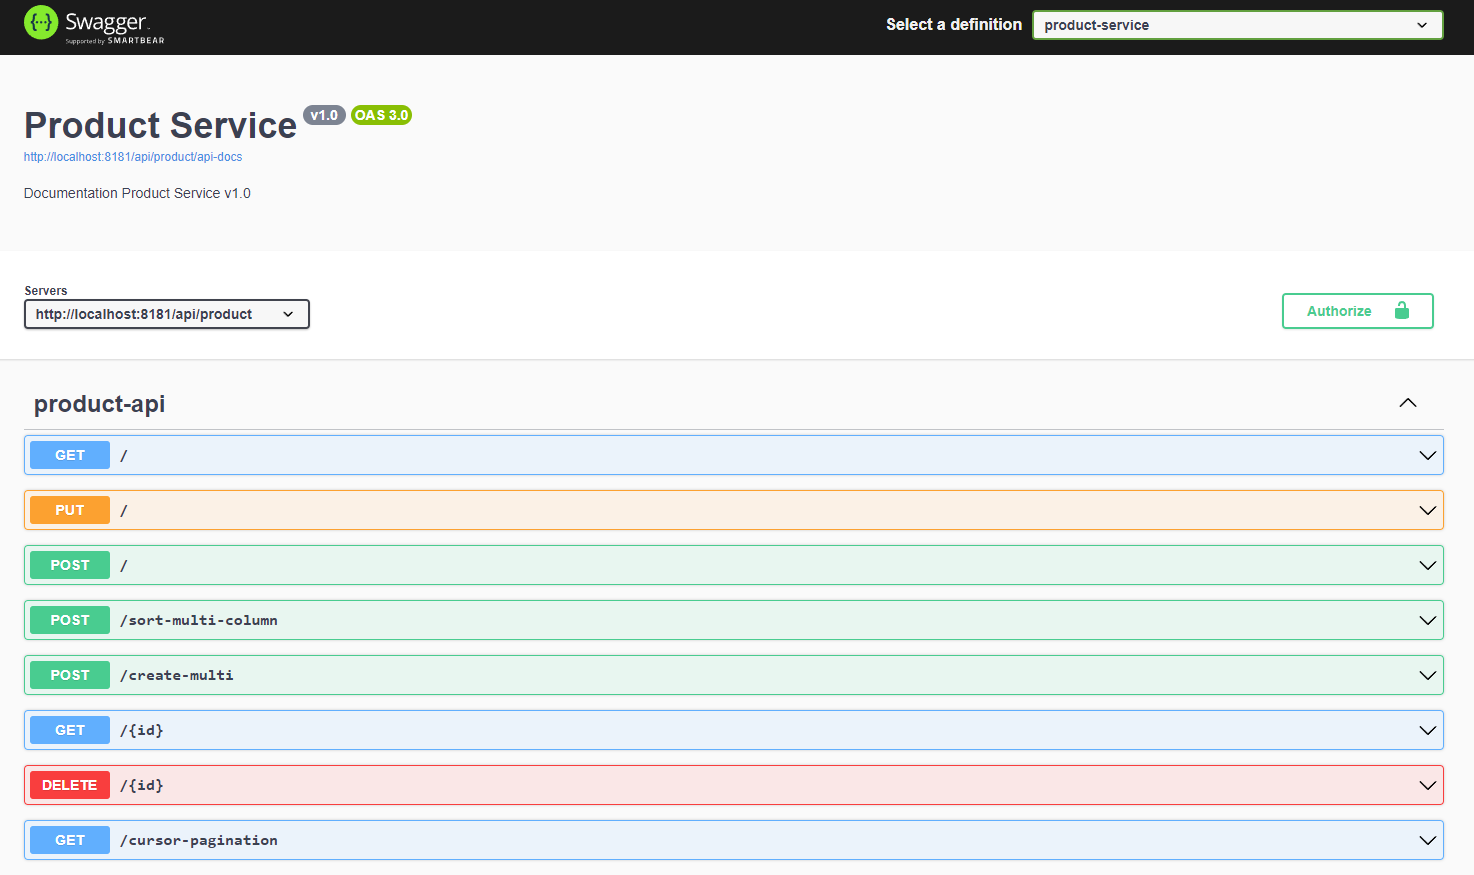Click the Documentation Product Service v1.0 description
The height and width of the screenshot is (875, 1474).
[137, 193]
